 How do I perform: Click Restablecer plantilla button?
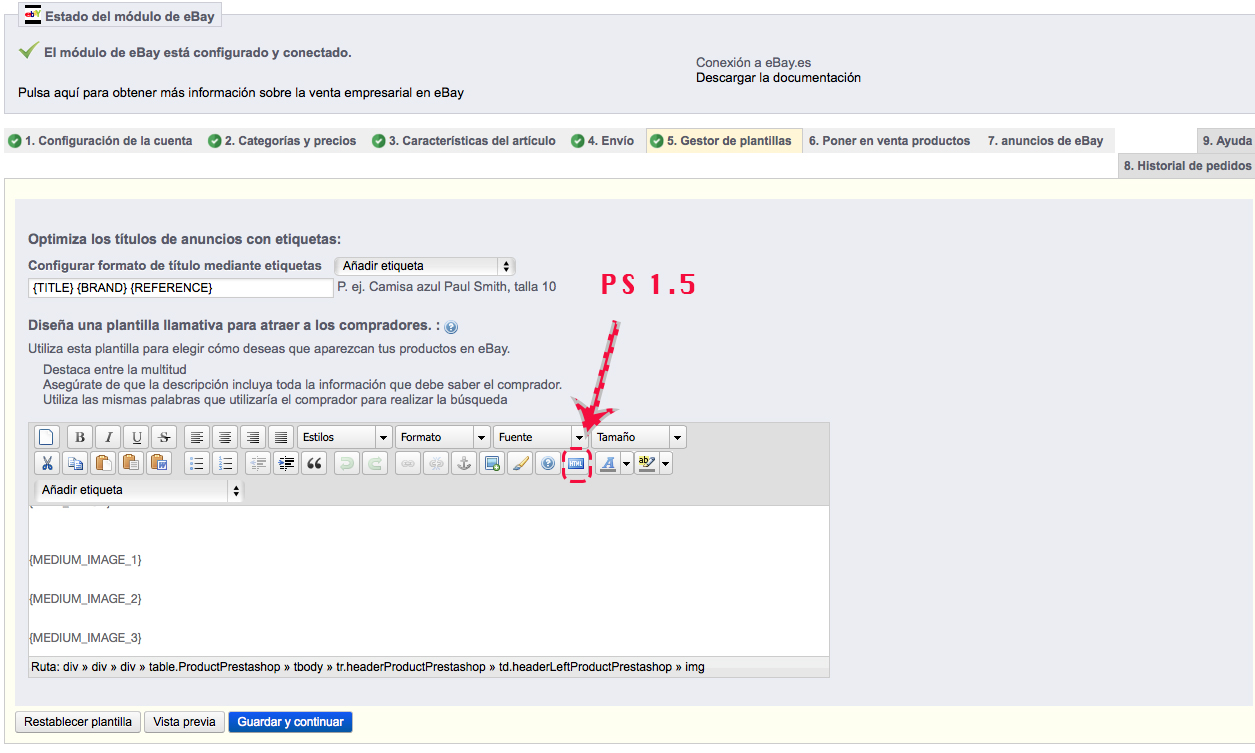[78, 722]
